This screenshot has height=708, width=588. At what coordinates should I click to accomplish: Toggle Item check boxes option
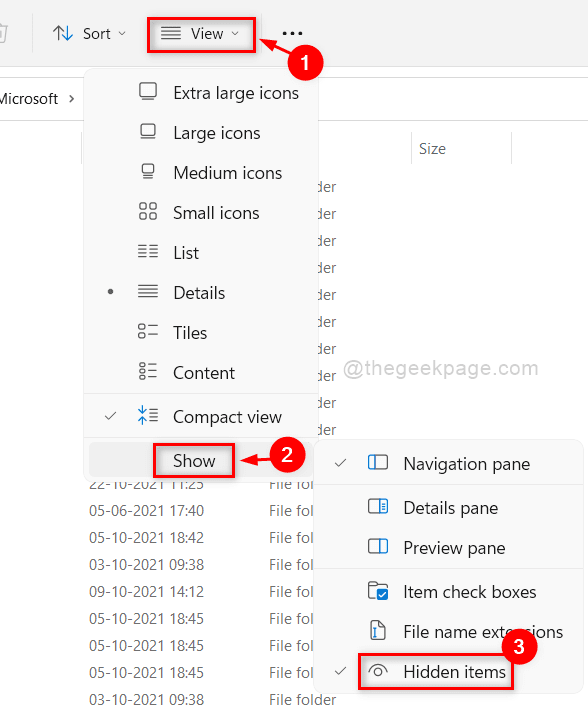coord(448,592)
